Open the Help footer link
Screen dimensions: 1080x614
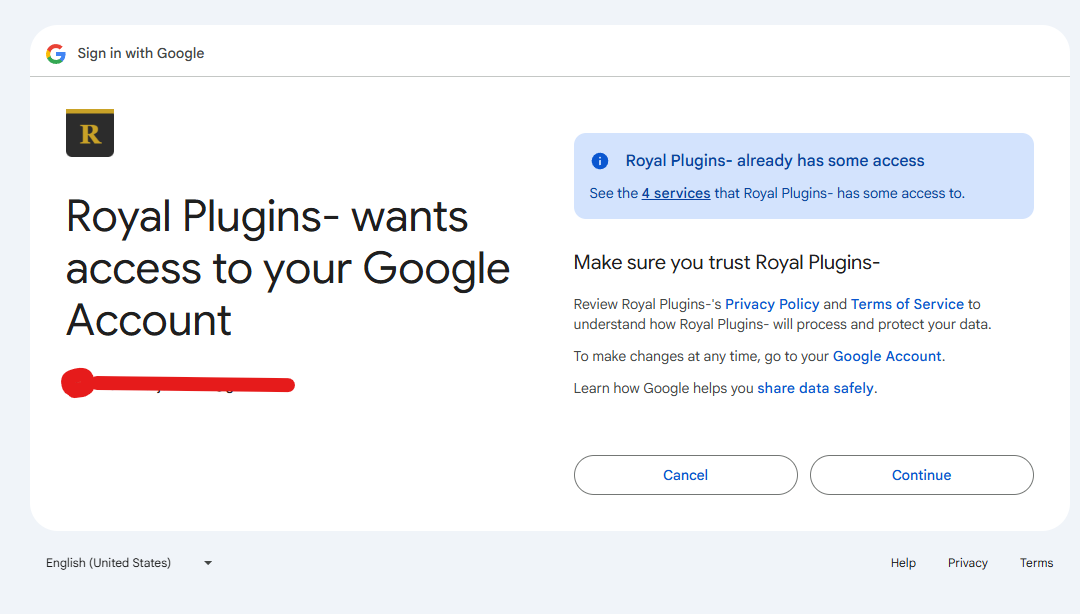click(x=903, y=563)
